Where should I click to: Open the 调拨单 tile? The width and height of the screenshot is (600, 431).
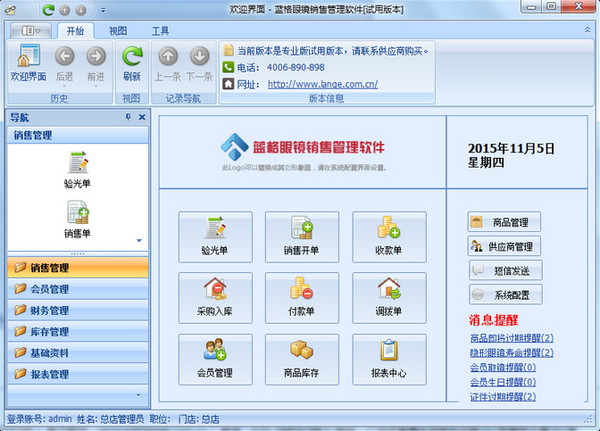click(389, 298)
